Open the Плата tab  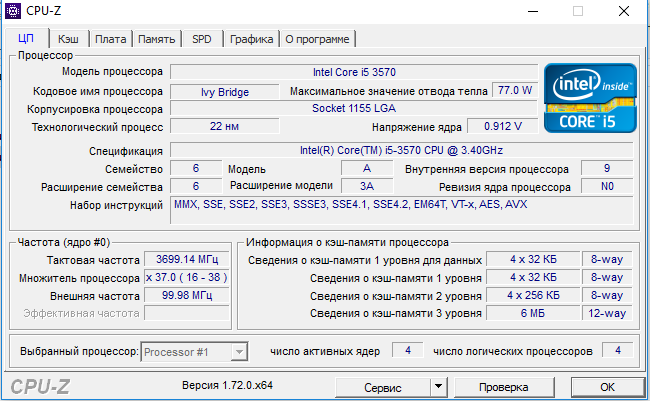pyautogui.click(x=111, y=39)
